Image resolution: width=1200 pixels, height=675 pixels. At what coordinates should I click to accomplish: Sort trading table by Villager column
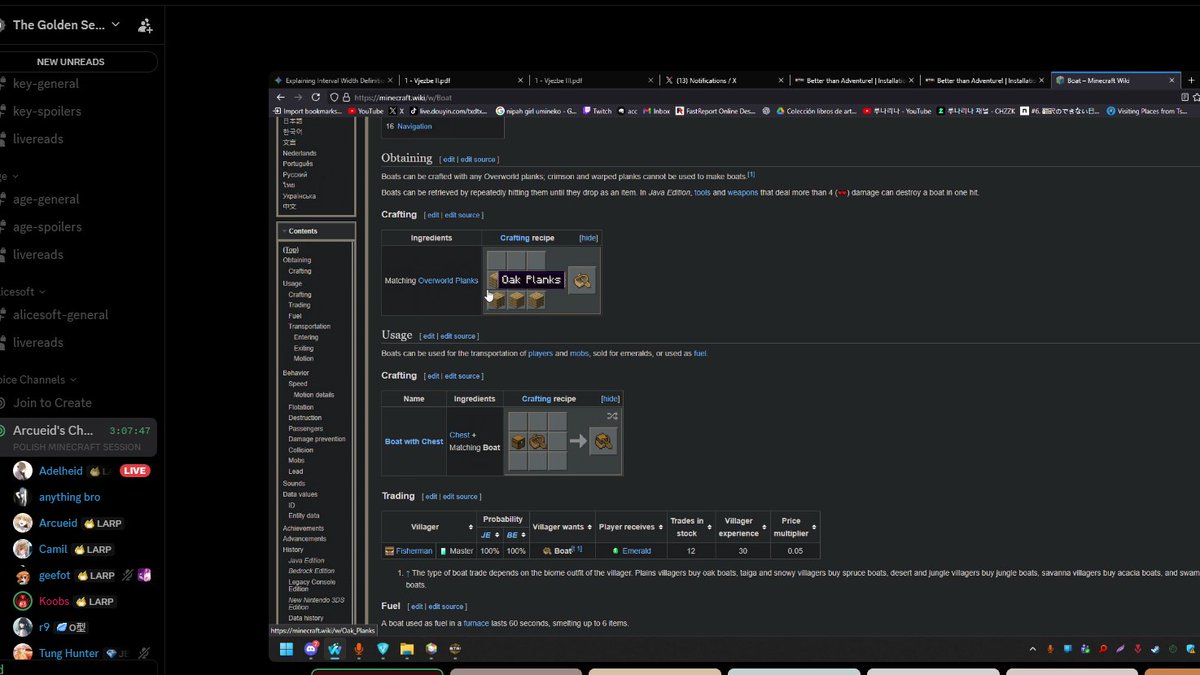click(471, 527)
